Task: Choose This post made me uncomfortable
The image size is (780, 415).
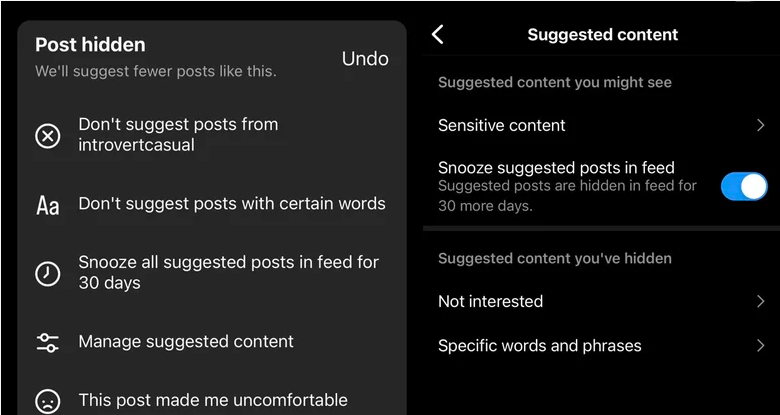Action: pyautogui.click(x=213, y=400)
